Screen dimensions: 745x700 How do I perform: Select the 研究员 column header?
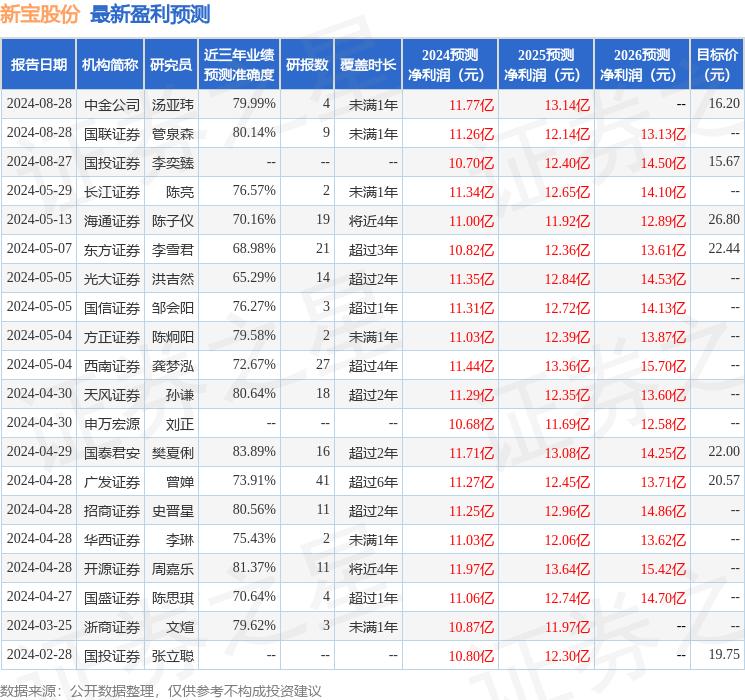tap(171, 64)
